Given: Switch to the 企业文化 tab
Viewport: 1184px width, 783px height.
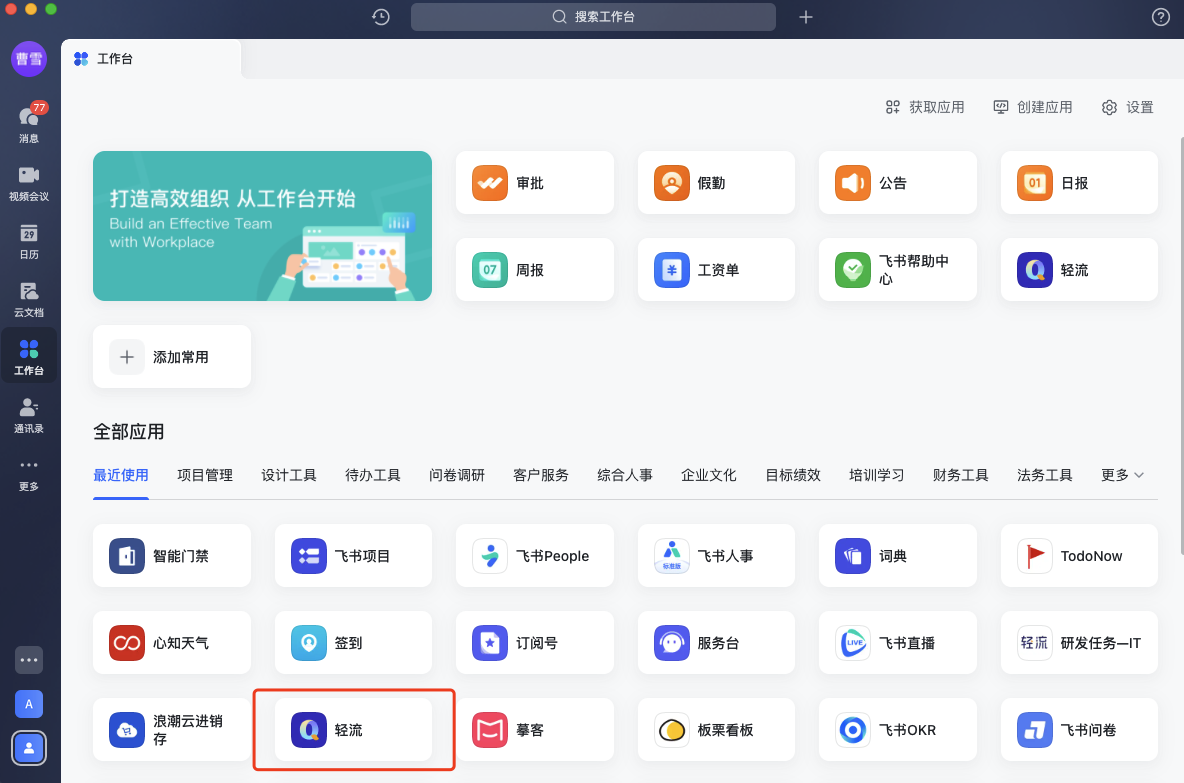Looking at the screenshot, I should click(708, 475).
